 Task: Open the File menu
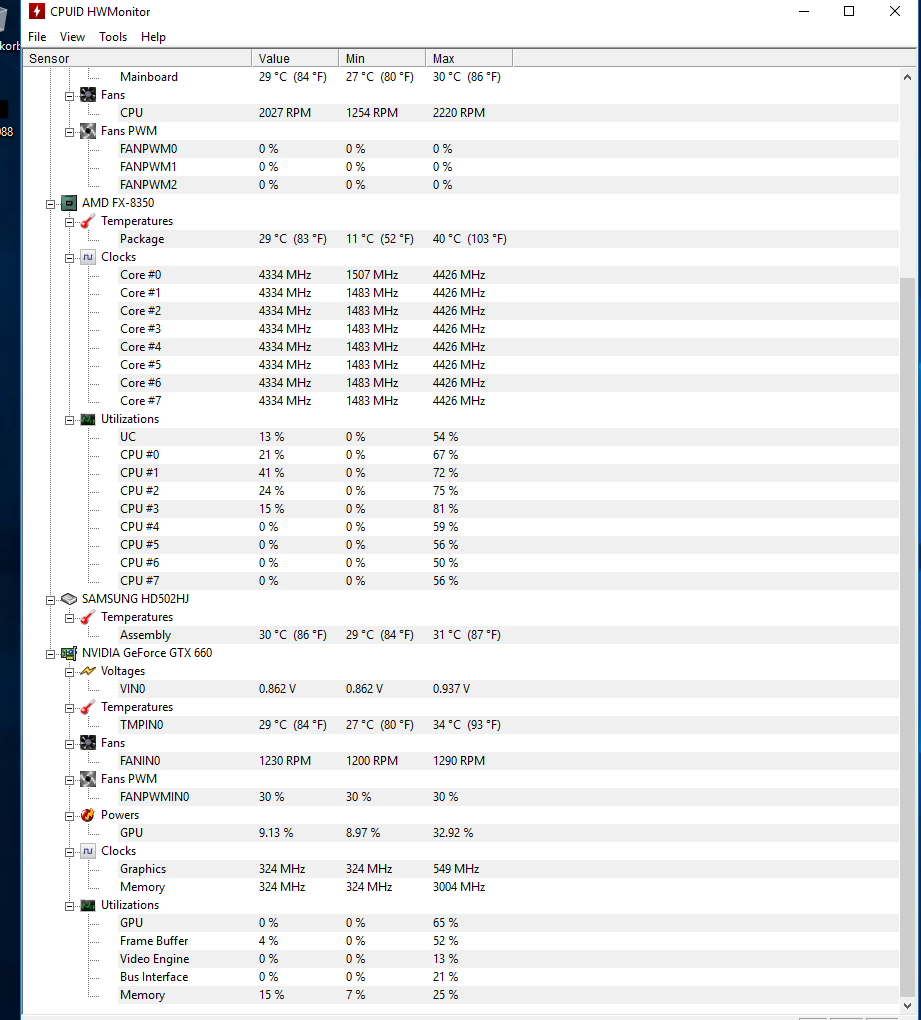click(x=37, y=37)
